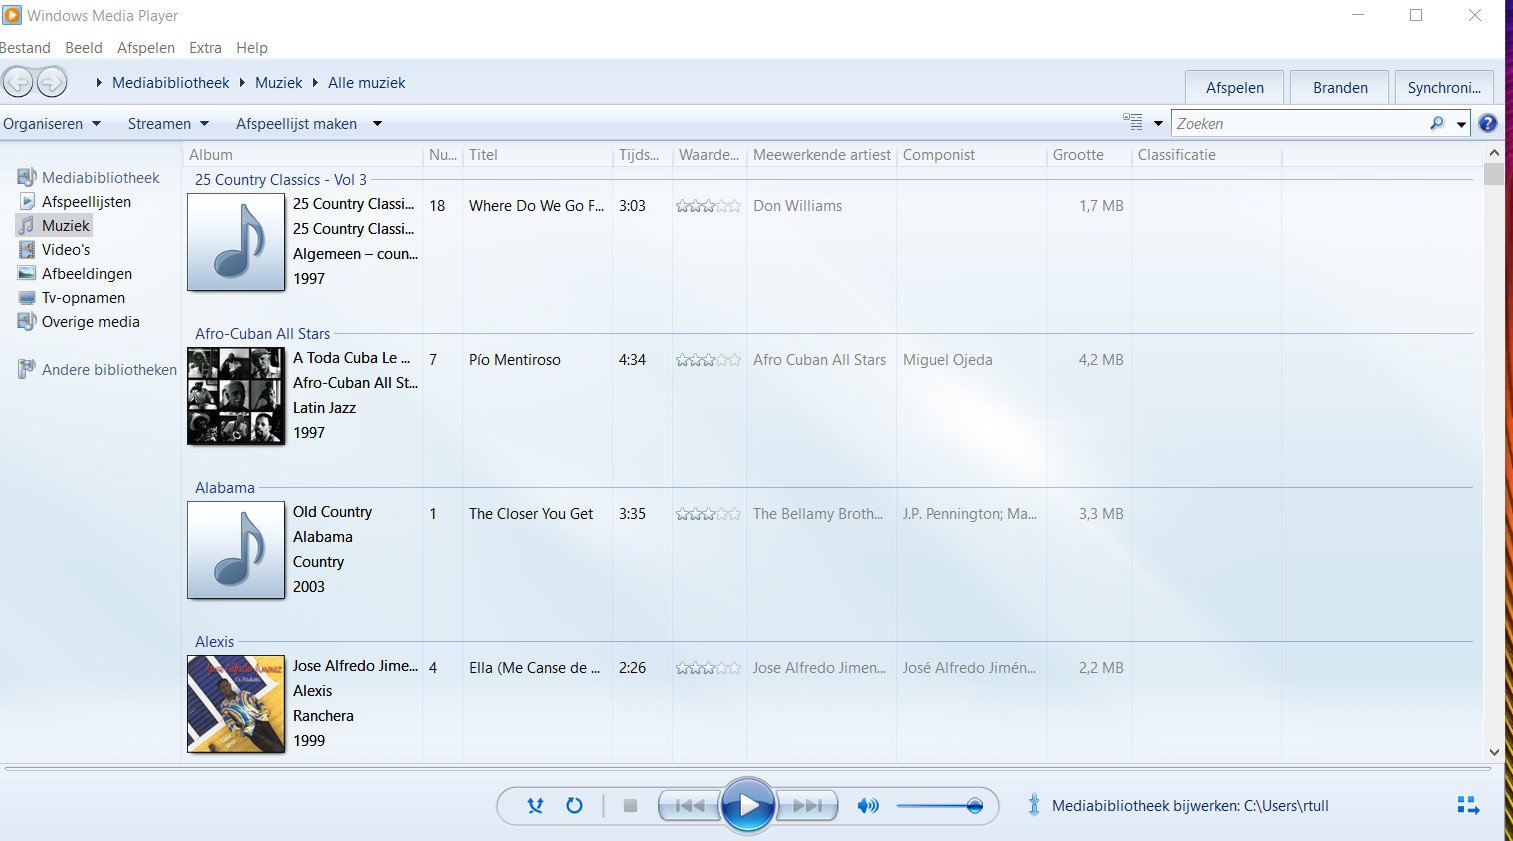Open the Bestand menu
Screen dimensions: 1513x841
click(x=25, y=48)
